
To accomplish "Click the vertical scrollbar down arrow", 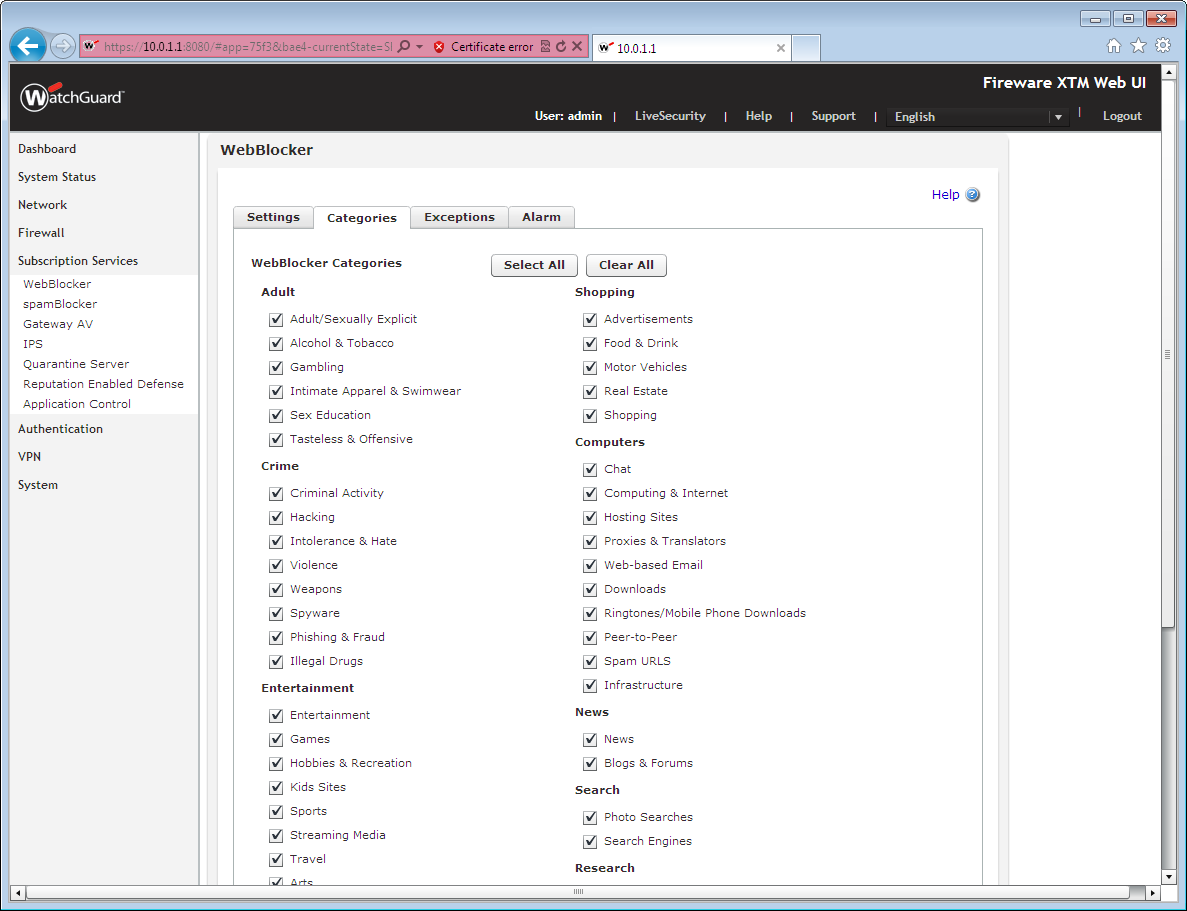I will [1168, 877].
